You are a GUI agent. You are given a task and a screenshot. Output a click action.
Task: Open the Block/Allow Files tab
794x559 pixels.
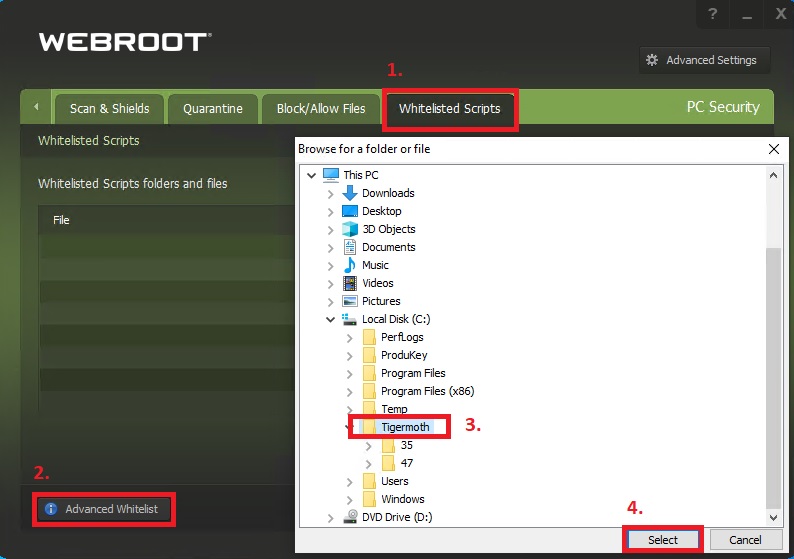[321, 108]
